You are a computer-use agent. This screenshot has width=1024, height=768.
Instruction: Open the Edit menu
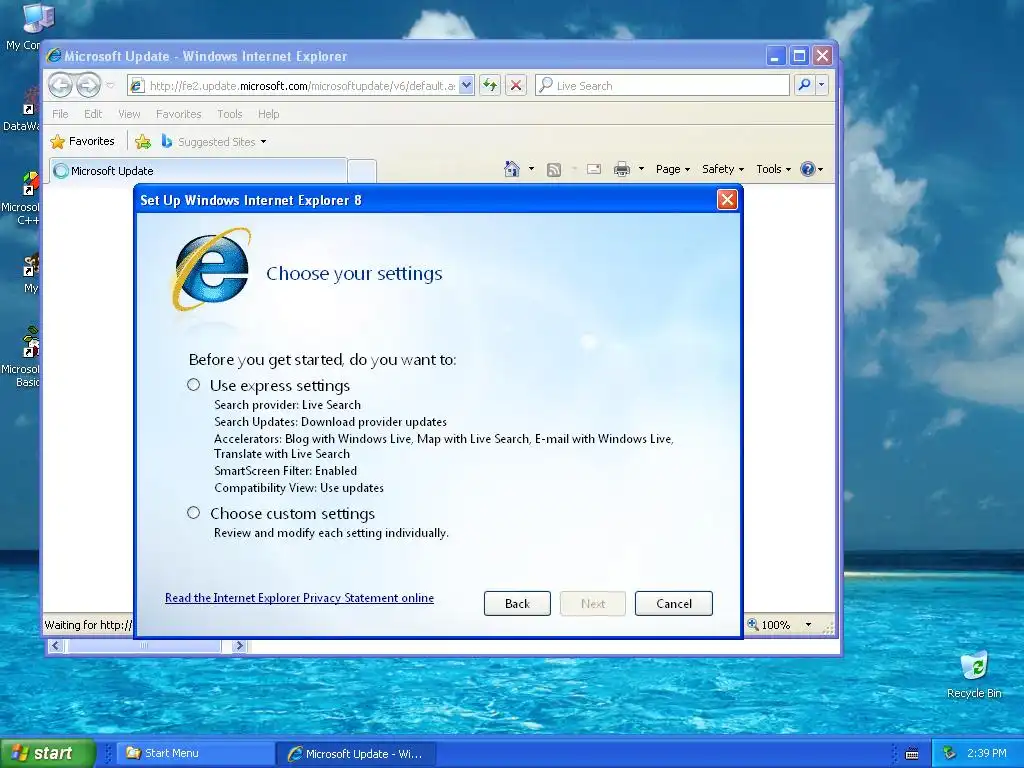93,114
